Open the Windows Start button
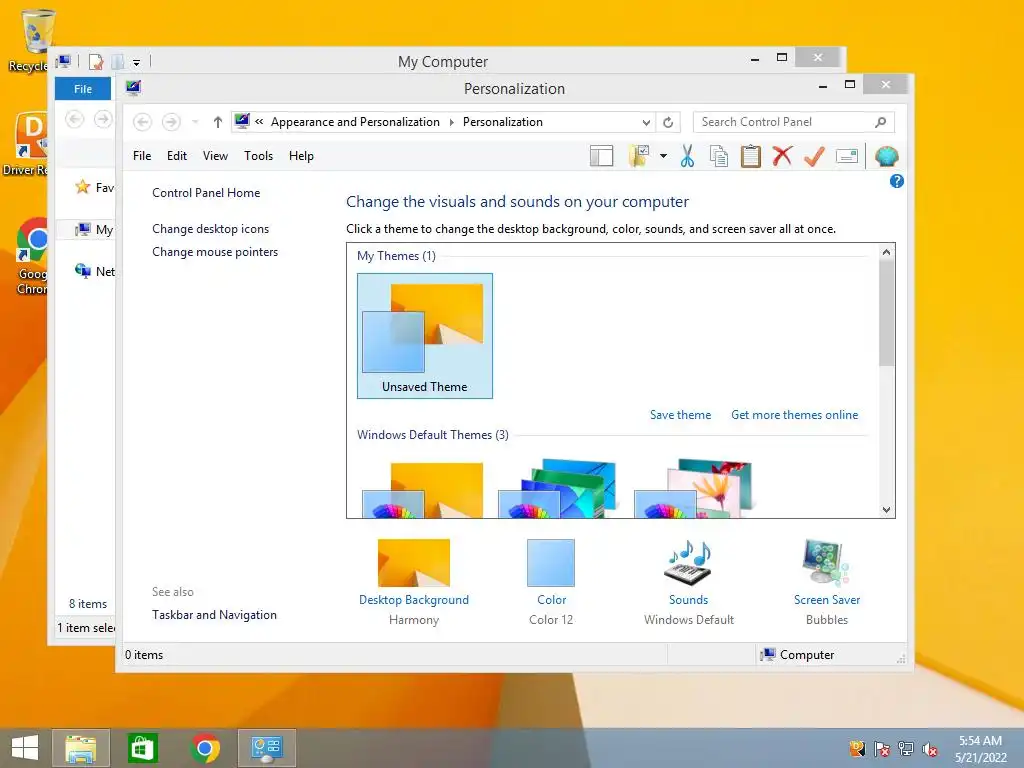Viewport: 1024px width, 768px height. [25, 748]
